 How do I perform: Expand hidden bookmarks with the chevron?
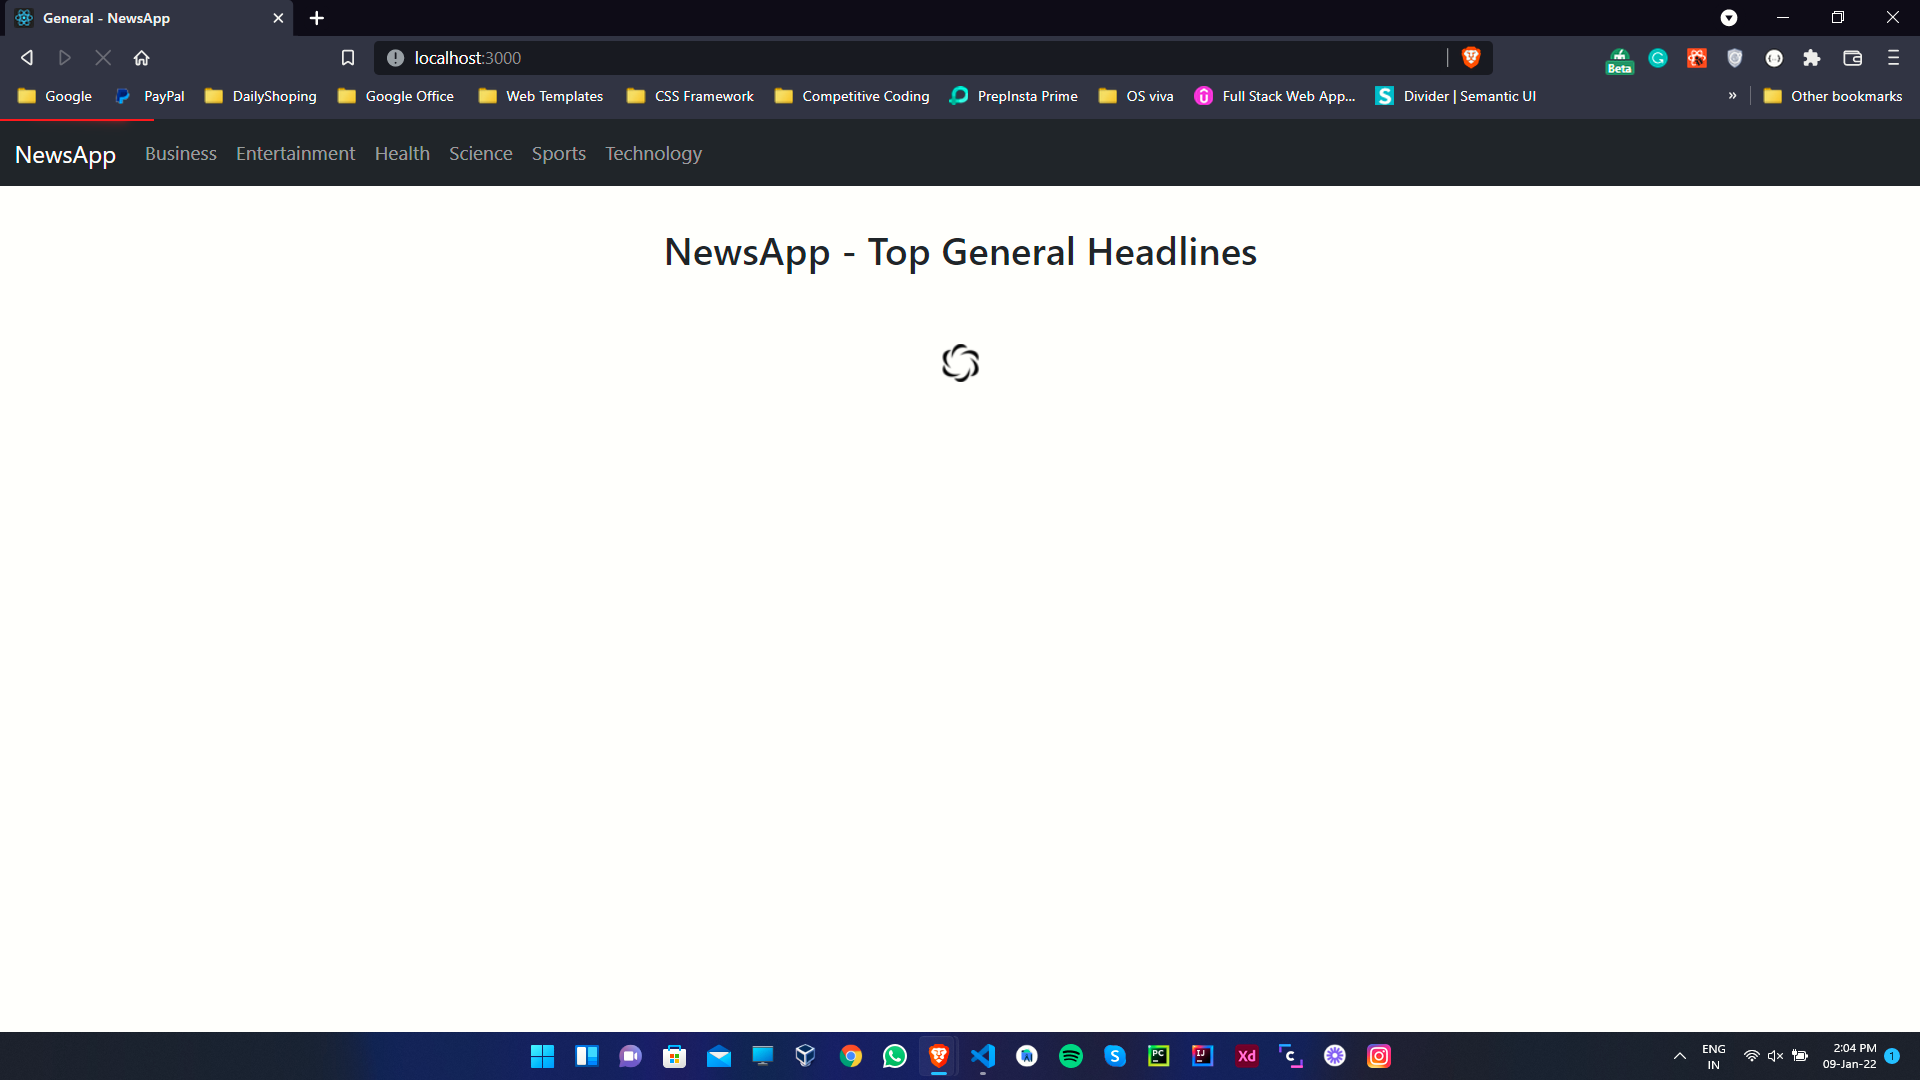(x=1733, y=95)
